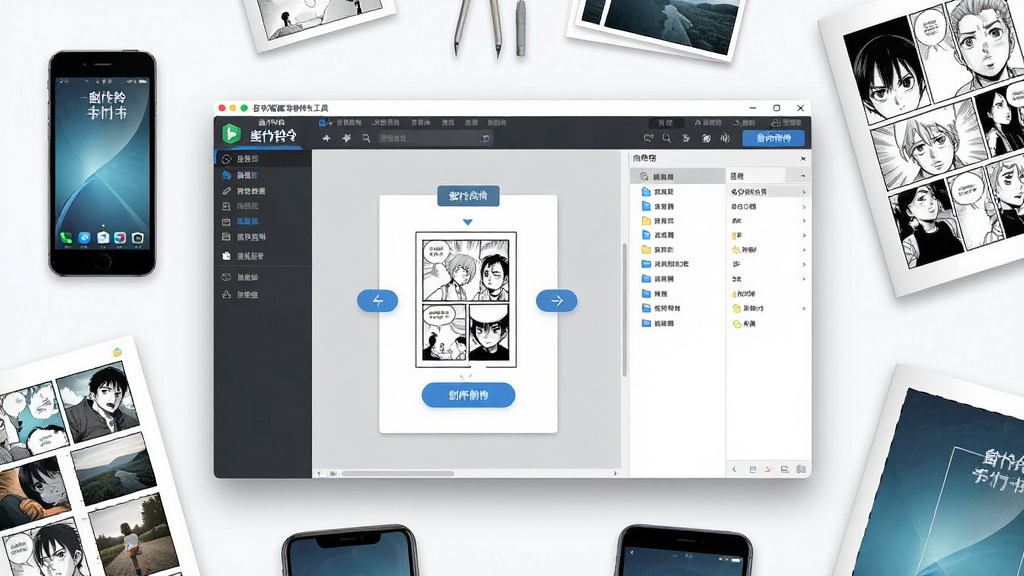Viewport: 1024px width, 576px height.
Task: Click the right scroll arrow under the canvas
Action: [615, 473]
